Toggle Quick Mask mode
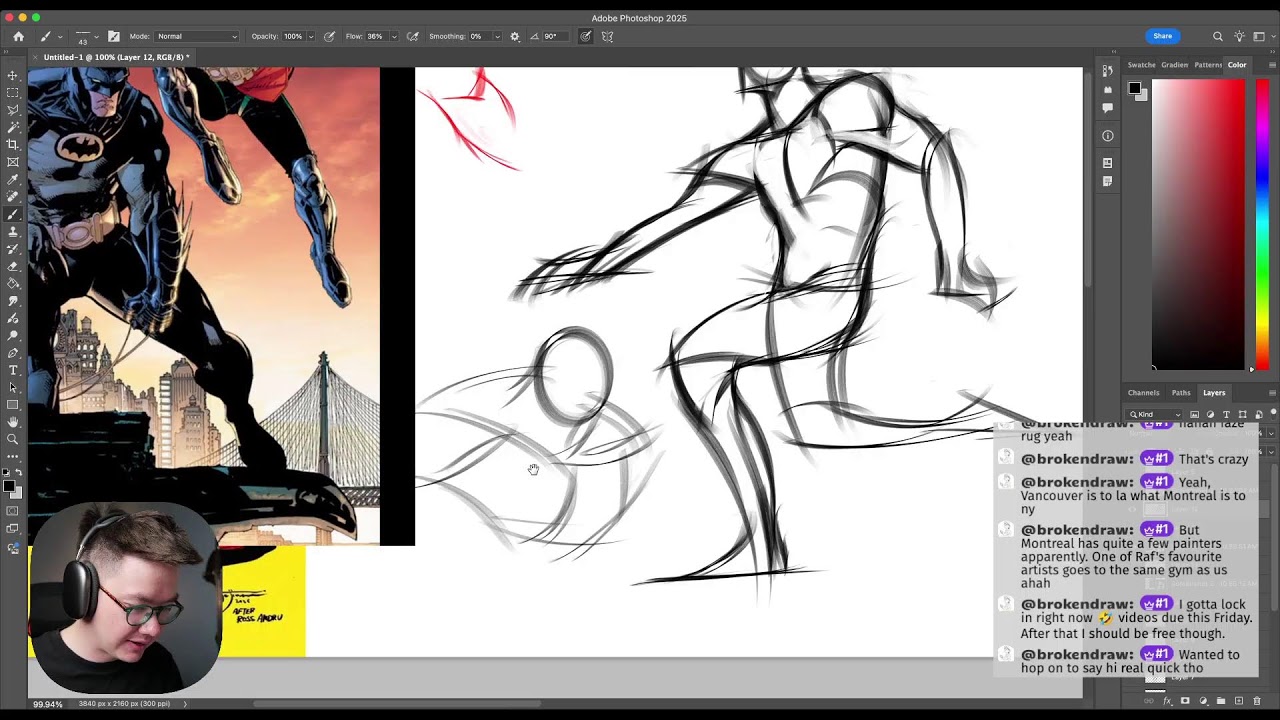 pyautogui.click(x=13, y=511)
